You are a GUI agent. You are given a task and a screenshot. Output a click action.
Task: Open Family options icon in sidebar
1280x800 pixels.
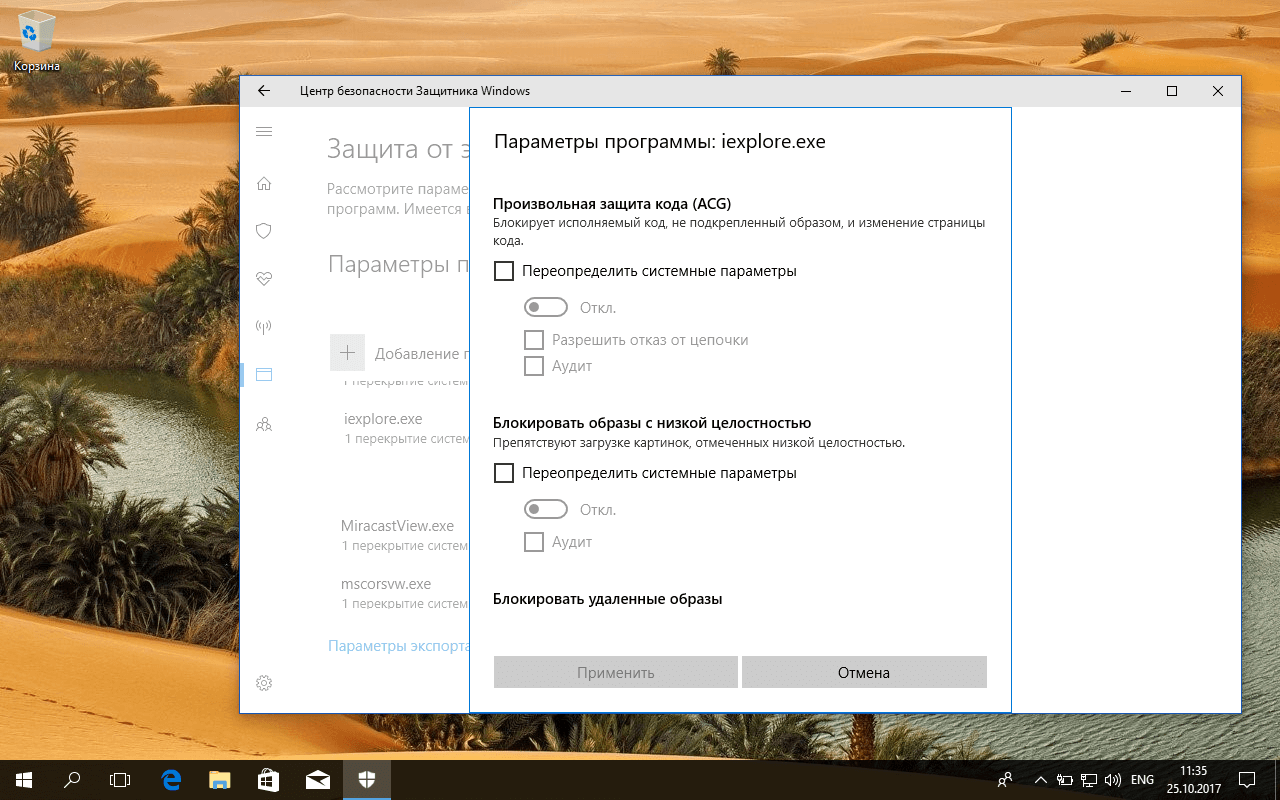coord(264,425)
